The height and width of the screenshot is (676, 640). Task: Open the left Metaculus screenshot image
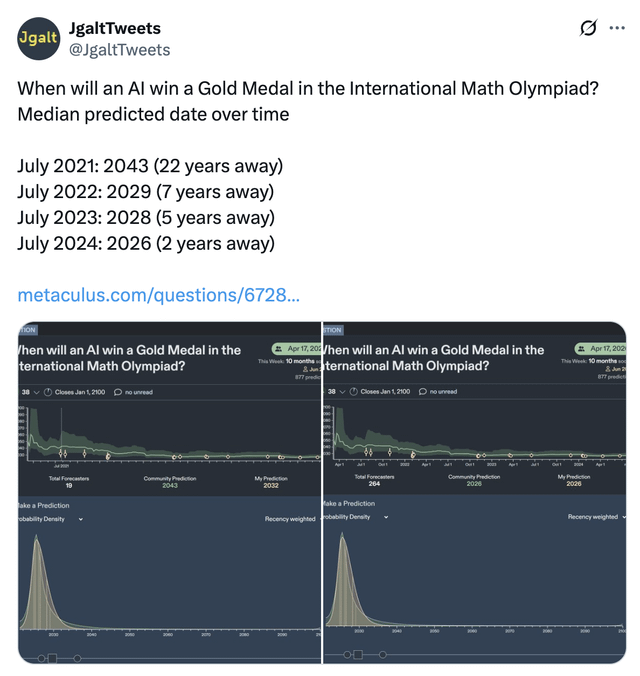169,493
